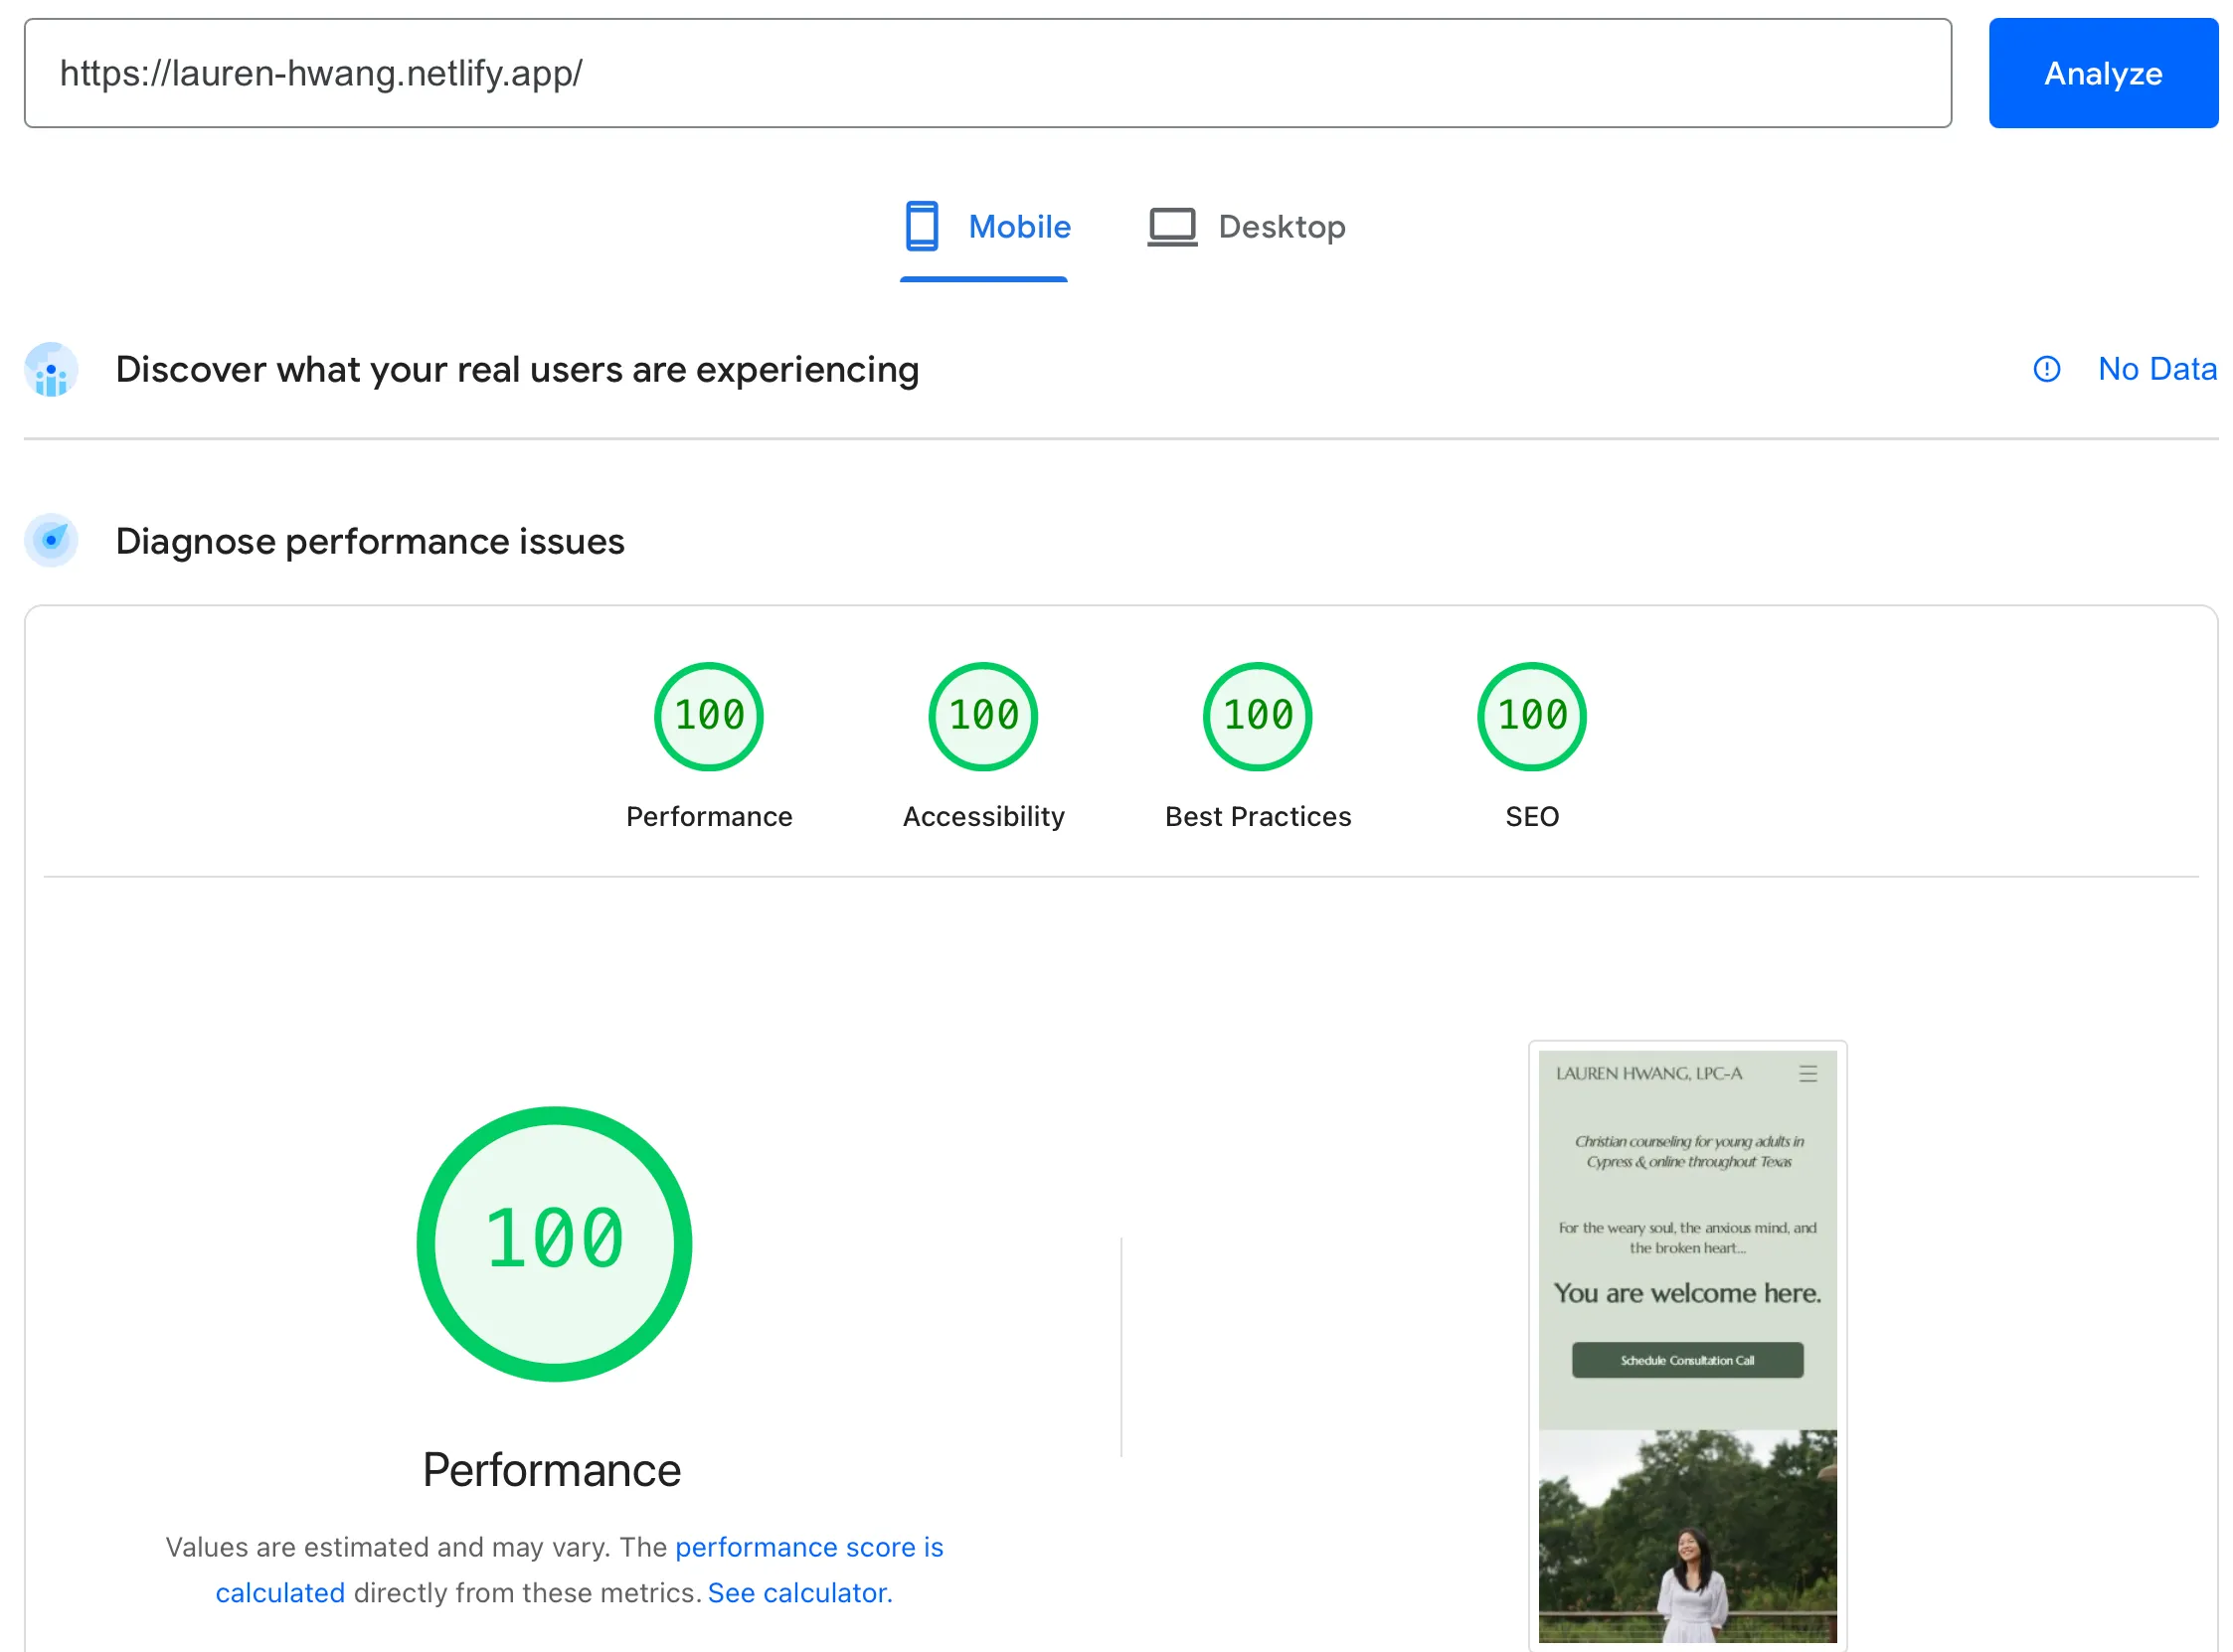Click the large Performance gauge showing 100
The width and height of the screenshot is (2233, 1652).
[553, 1243]
